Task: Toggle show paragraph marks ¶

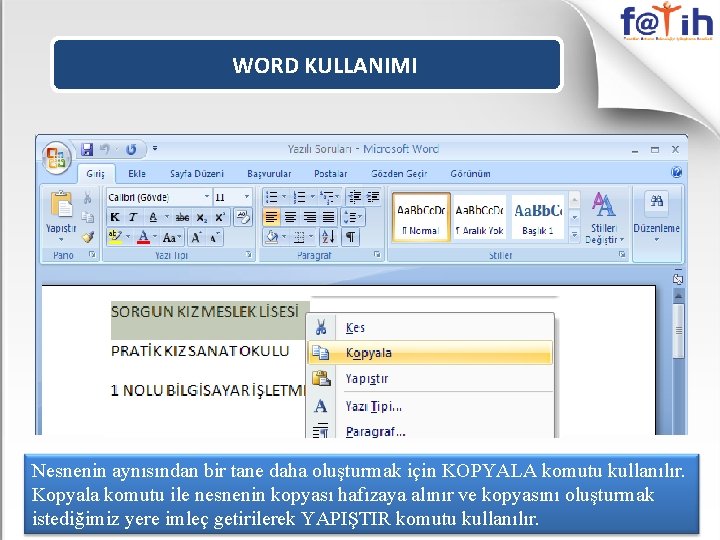Action: 350,237
